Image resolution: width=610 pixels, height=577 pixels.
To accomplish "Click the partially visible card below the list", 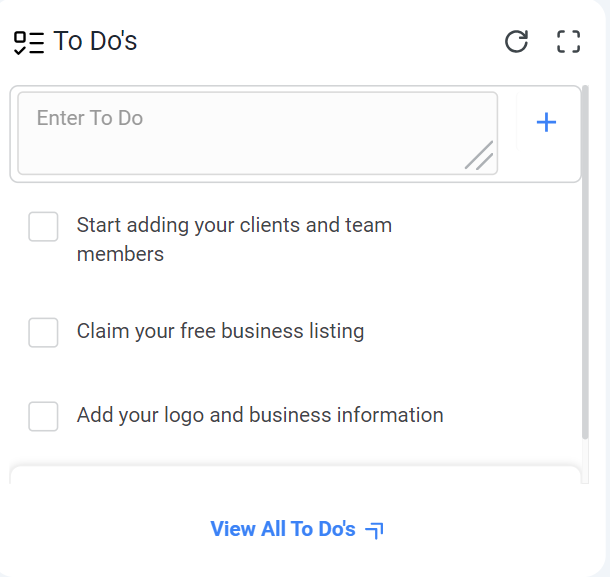I will pos(295,474).
